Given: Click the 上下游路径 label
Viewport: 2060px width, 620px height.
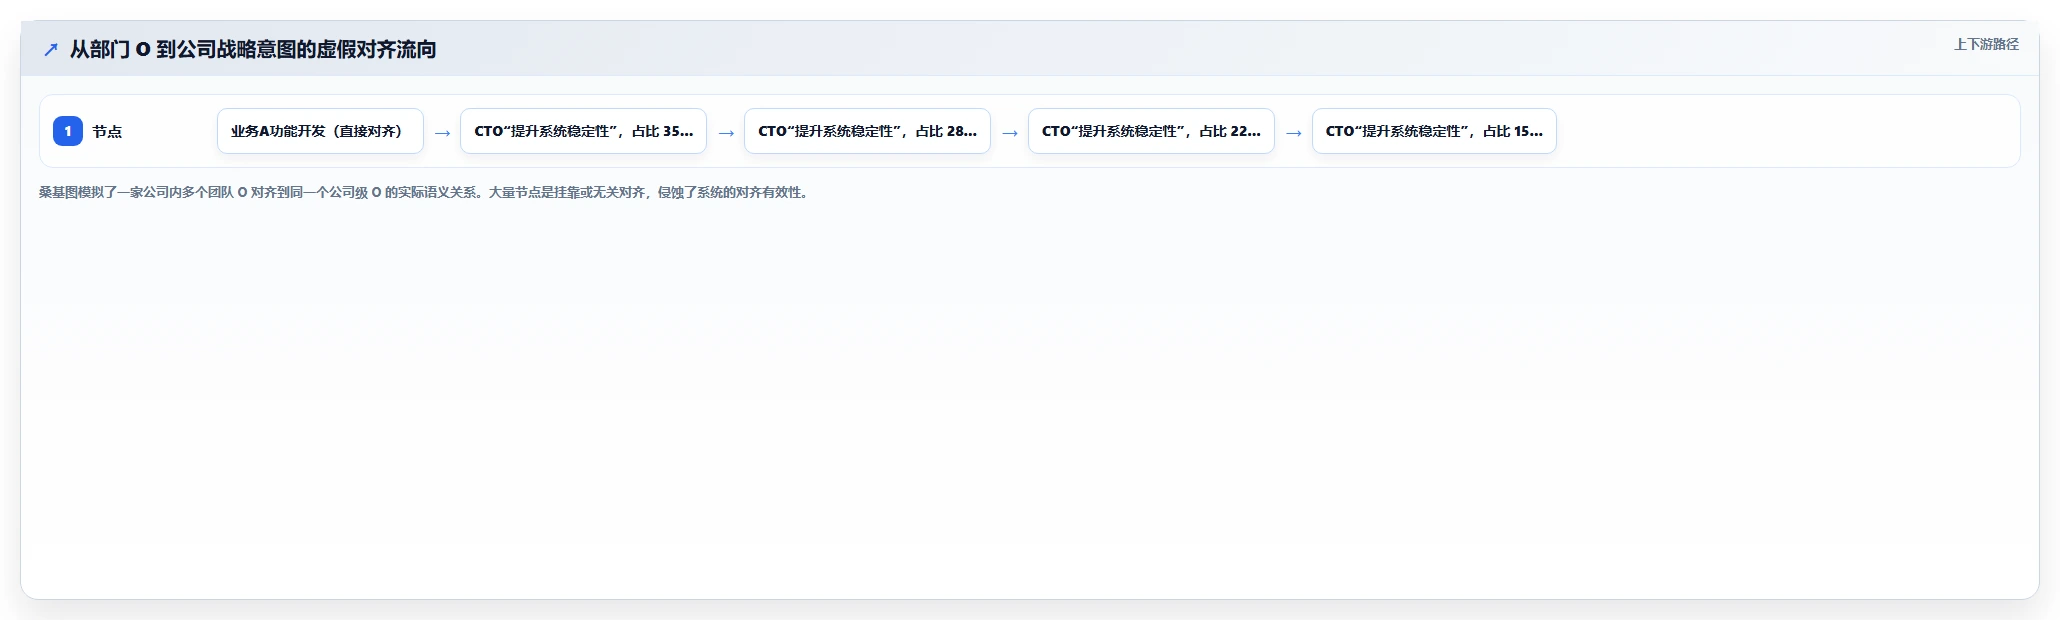Looking at the screenshot, I should [1986, 44].
